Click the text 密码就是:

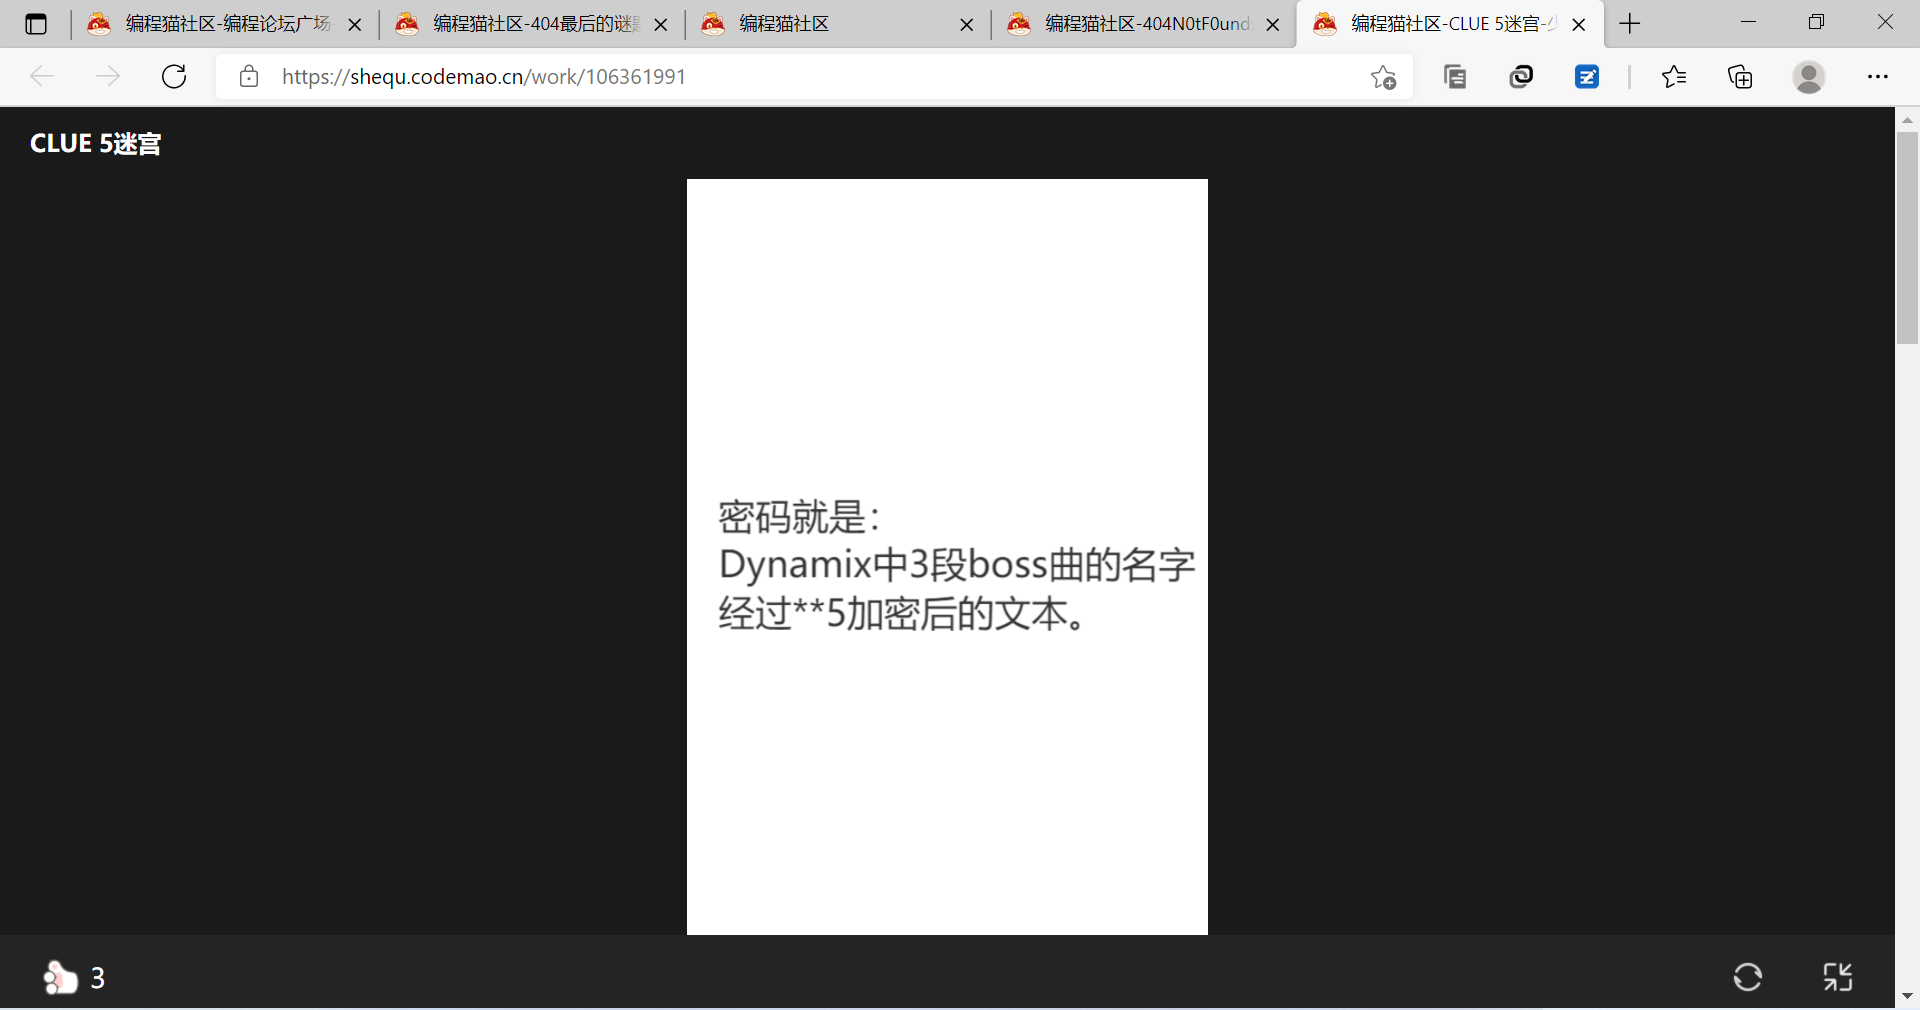tap(799, 517)
